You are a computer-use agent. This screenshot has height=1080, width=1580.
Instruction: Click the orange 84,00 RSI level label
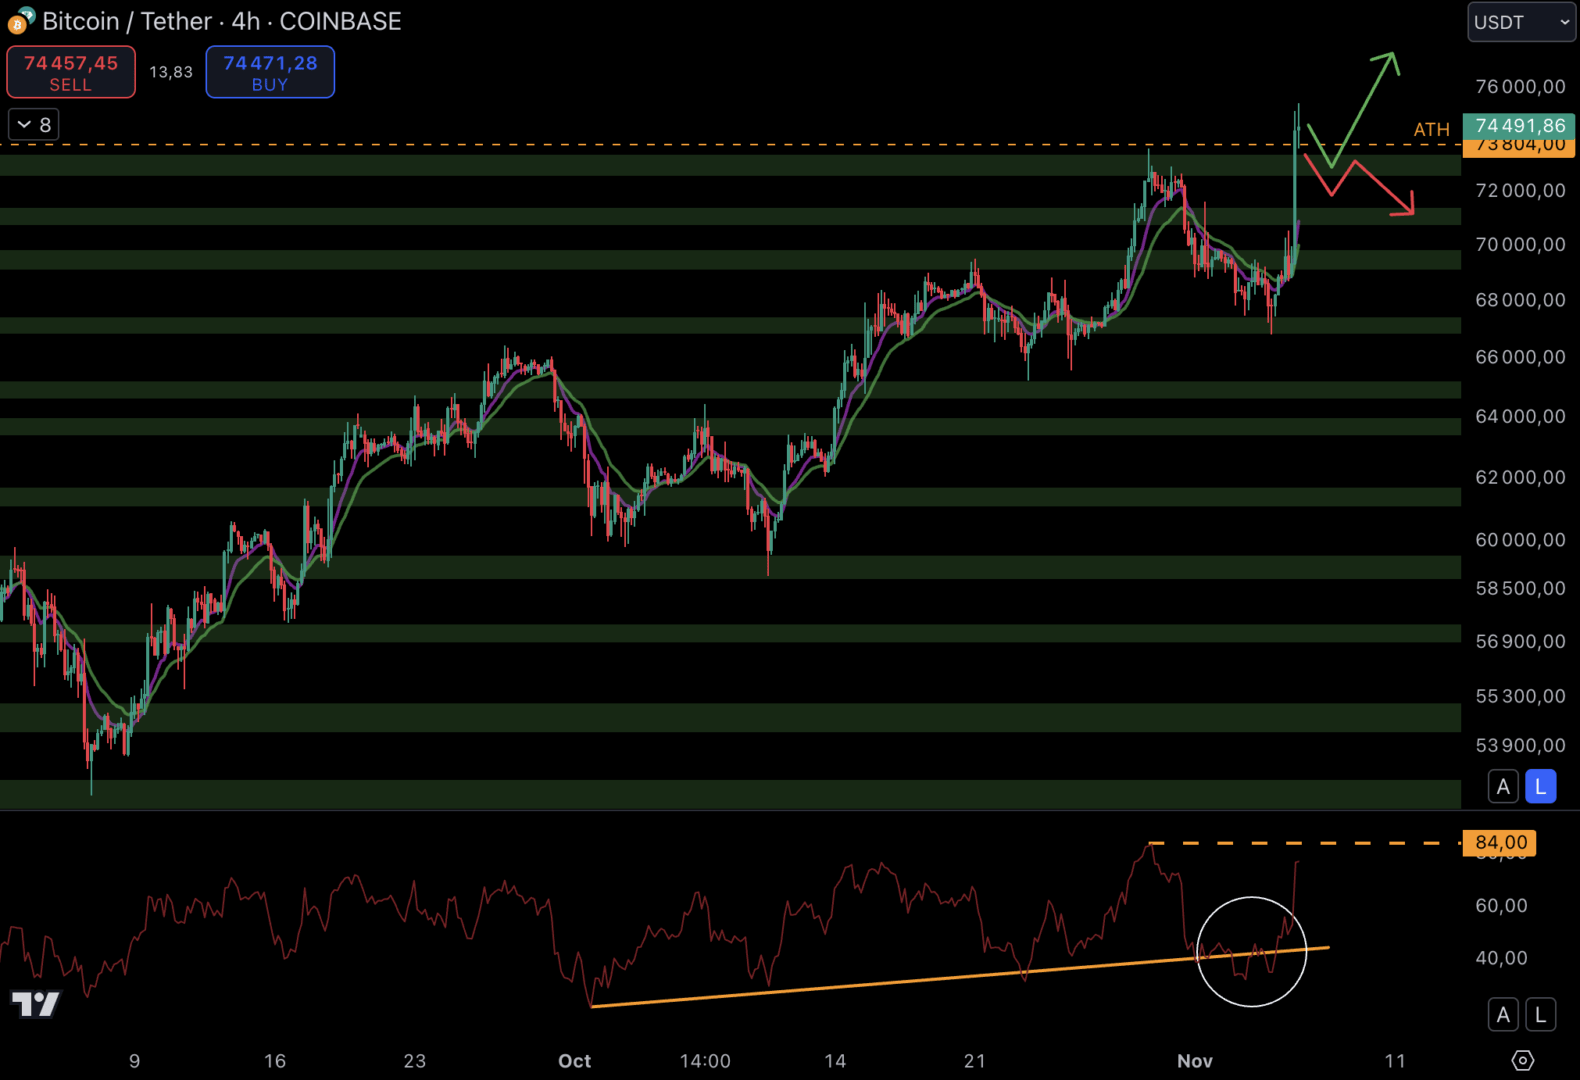pyautogui.click(x=1500, y=843)
